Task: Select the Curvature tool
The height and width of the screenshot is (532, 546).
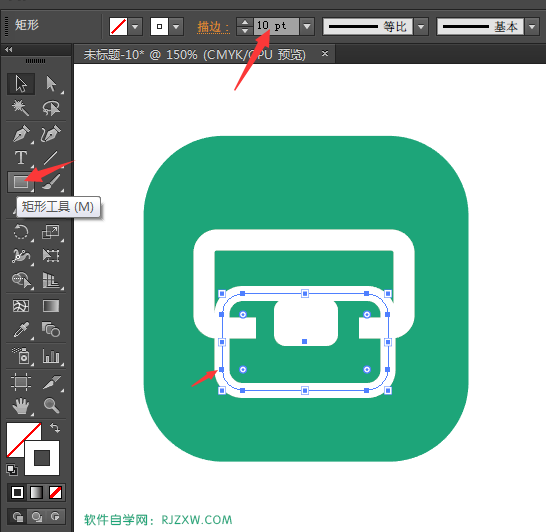Action: coord(51,134)
